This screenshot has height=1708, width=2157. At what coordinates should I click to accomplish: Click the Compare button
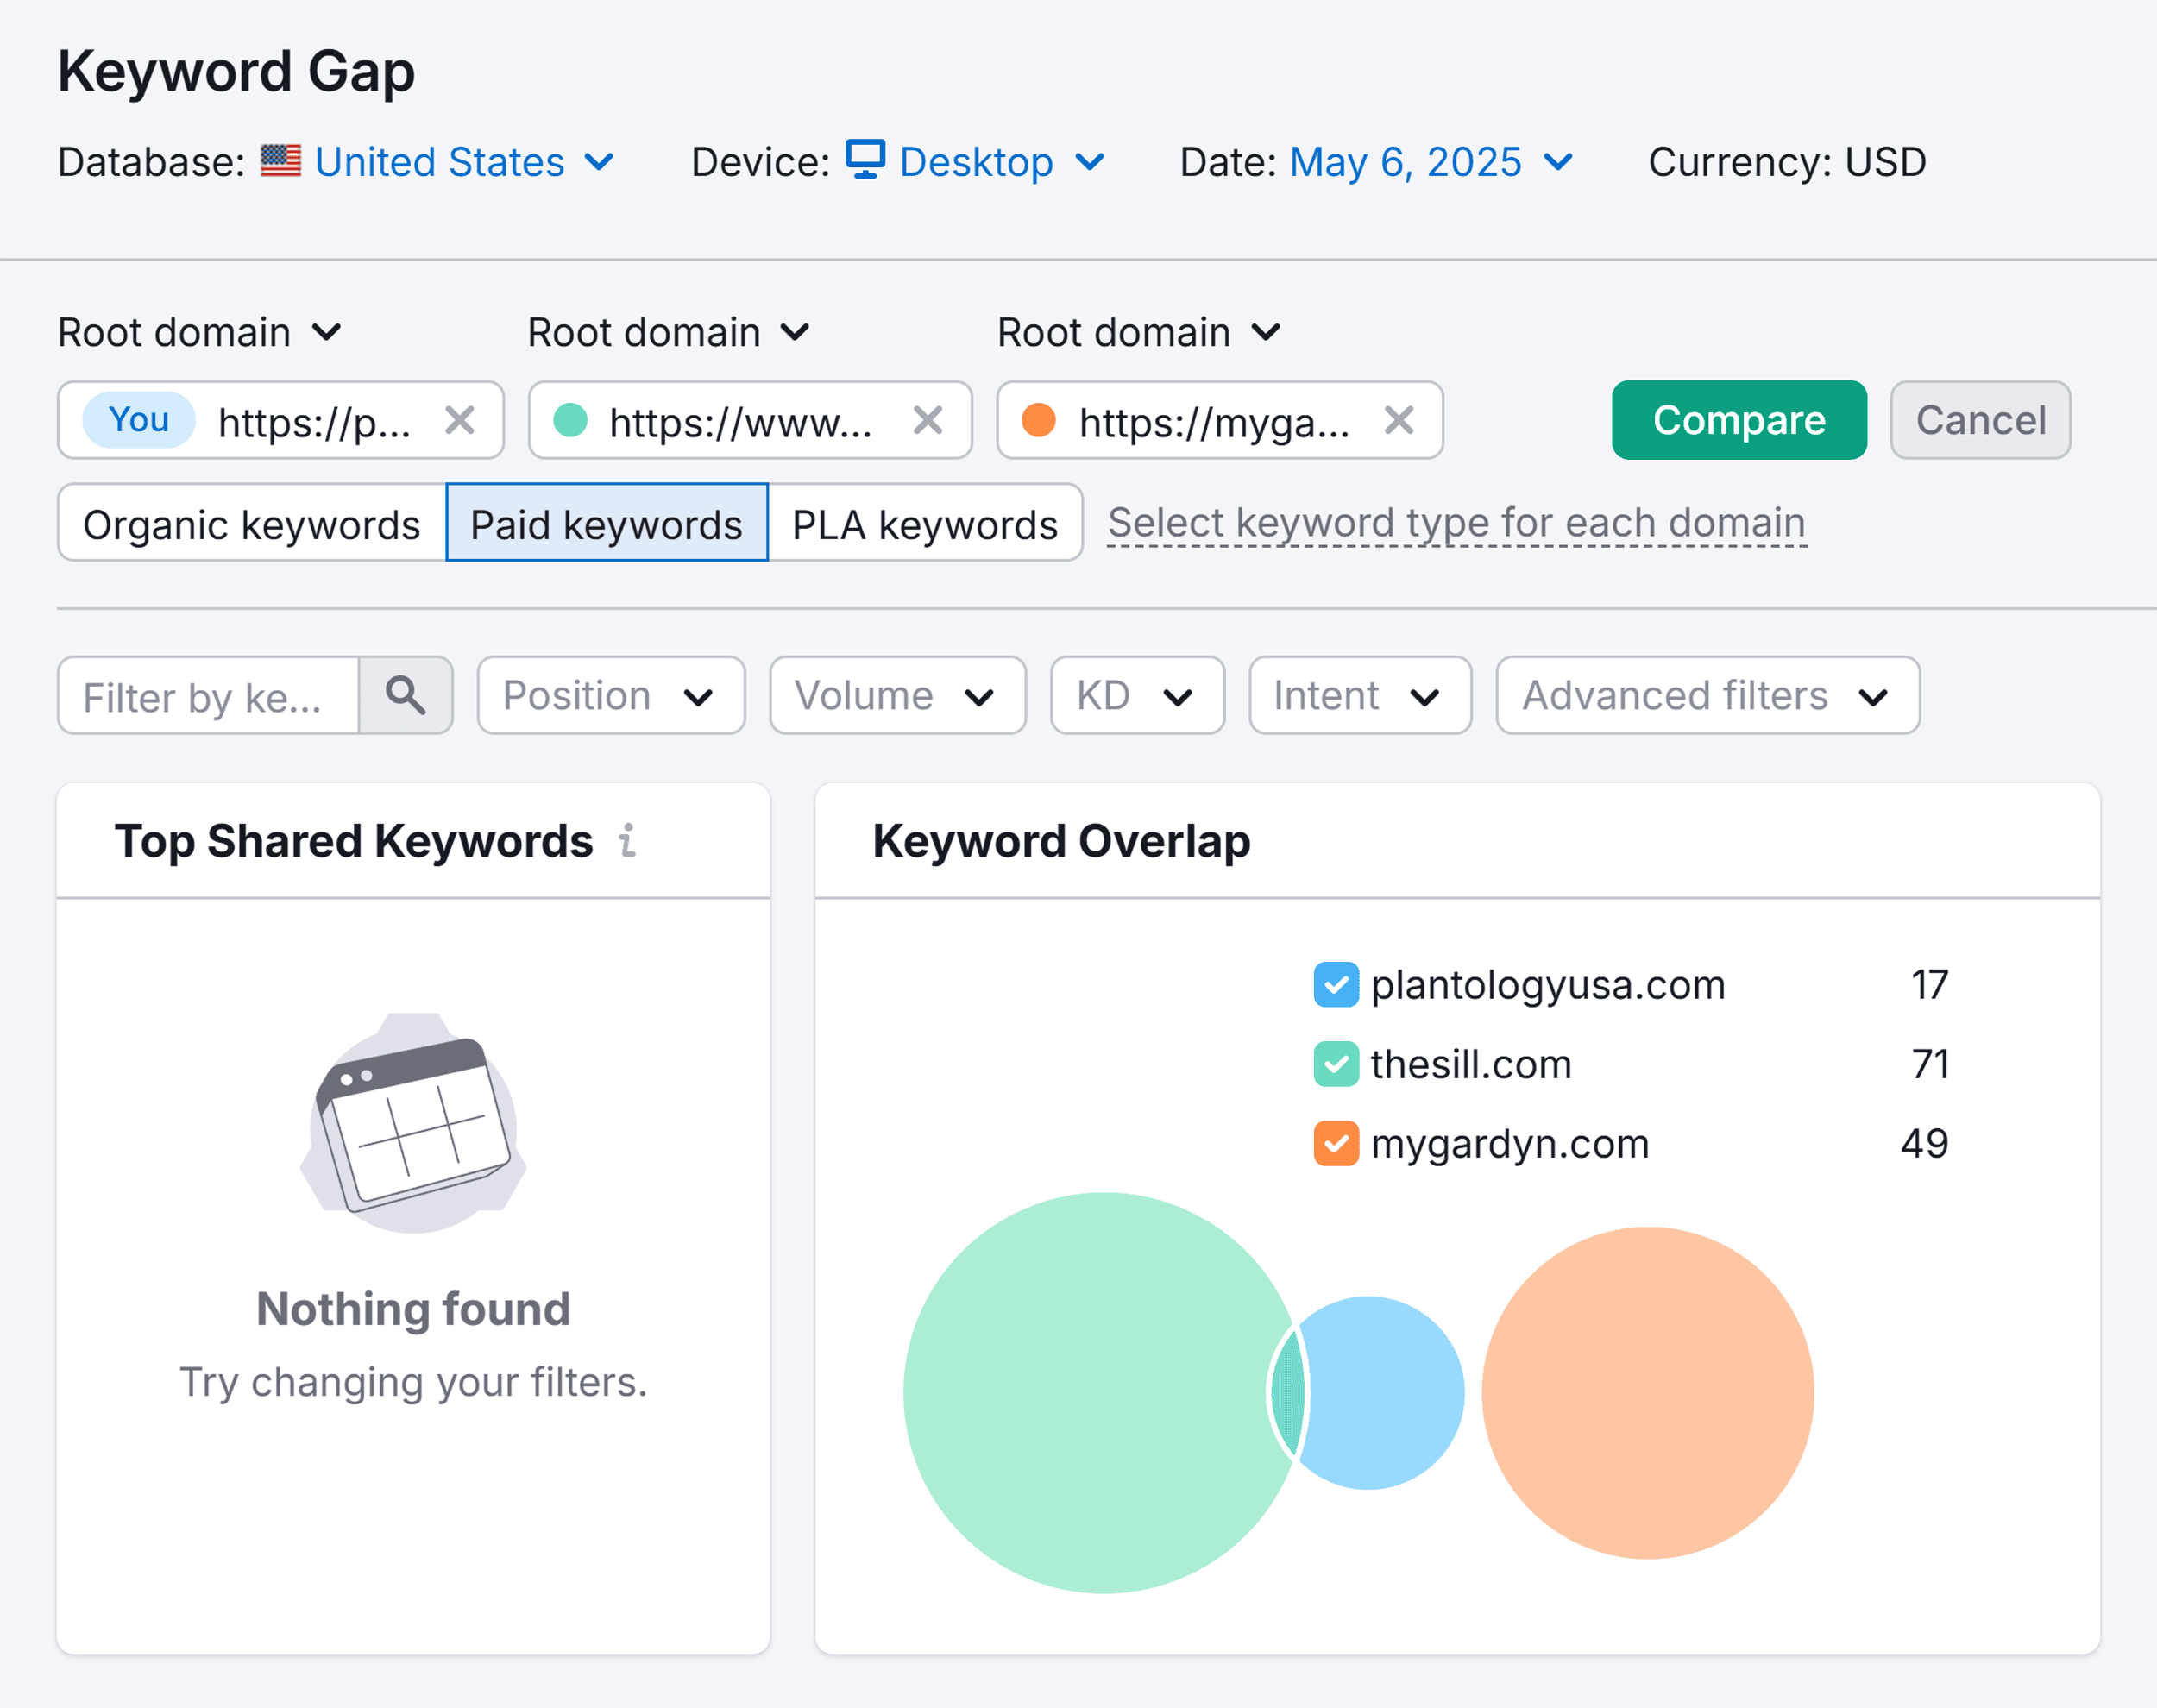tap(1738, 420)
